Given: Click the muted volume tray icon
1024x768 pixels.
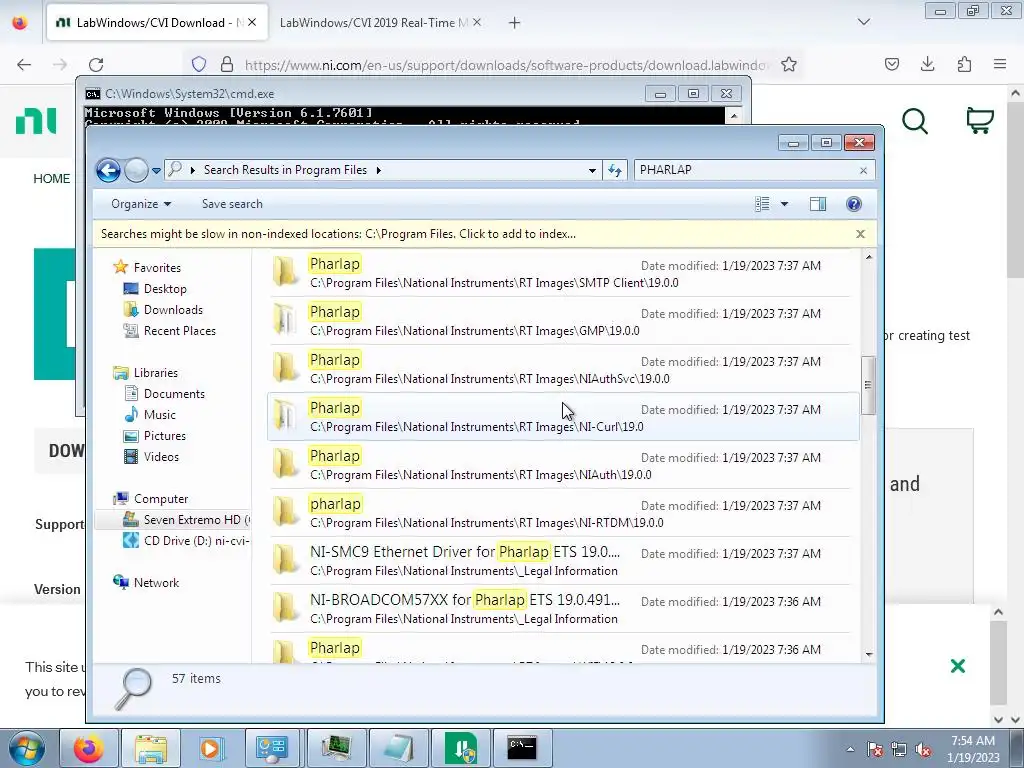Looking at the screenshot, I should (x=923, y=749).
